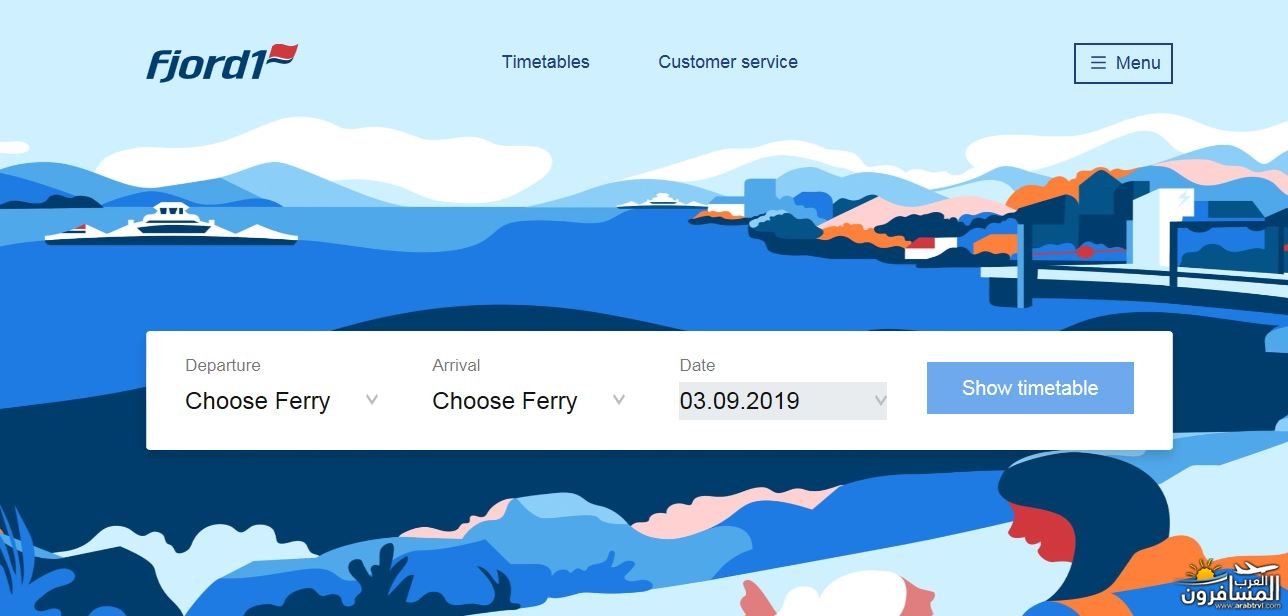Click the large white ferry illustration

pyautogui.click(x=171, y=225)
